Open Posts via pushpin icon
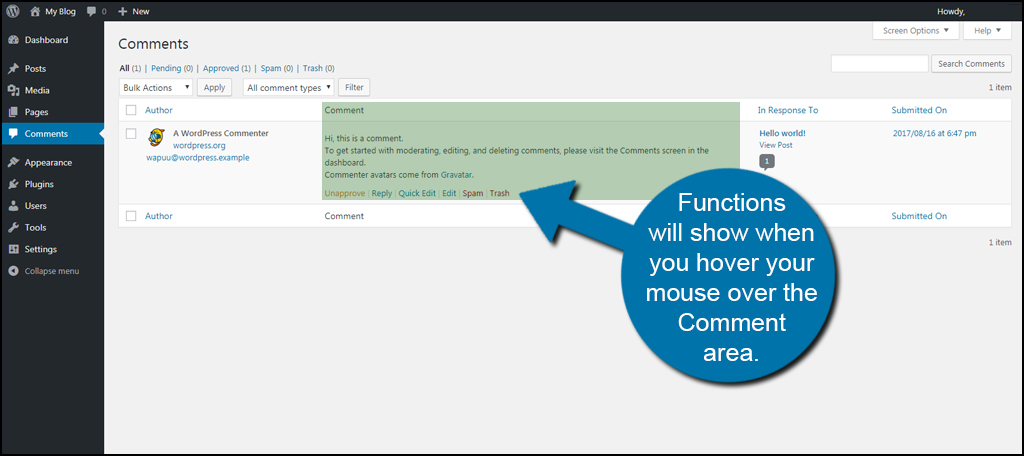The width and height of the screenshot is (1024, 456). (x=12, y=69)
